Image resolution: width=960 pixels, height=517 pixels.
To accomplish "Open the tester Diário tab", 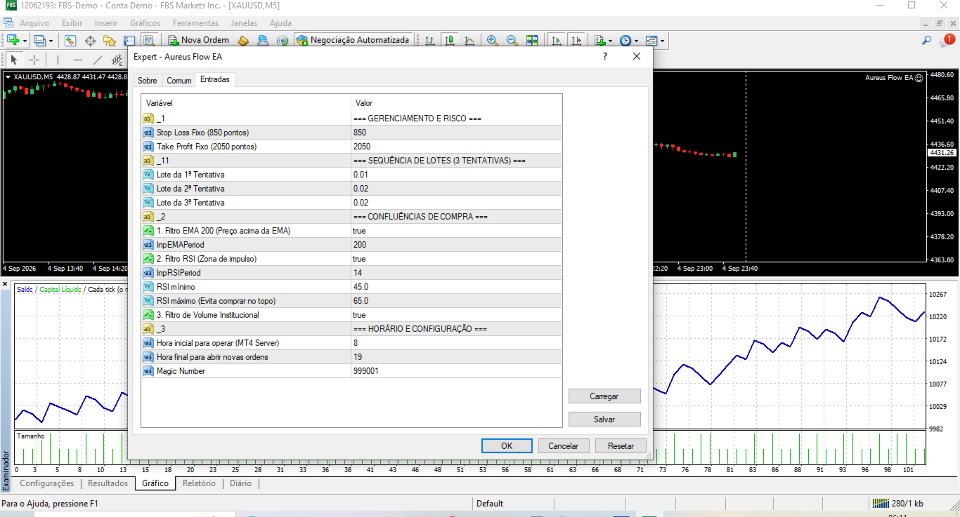I will click(x=241, y=483).
